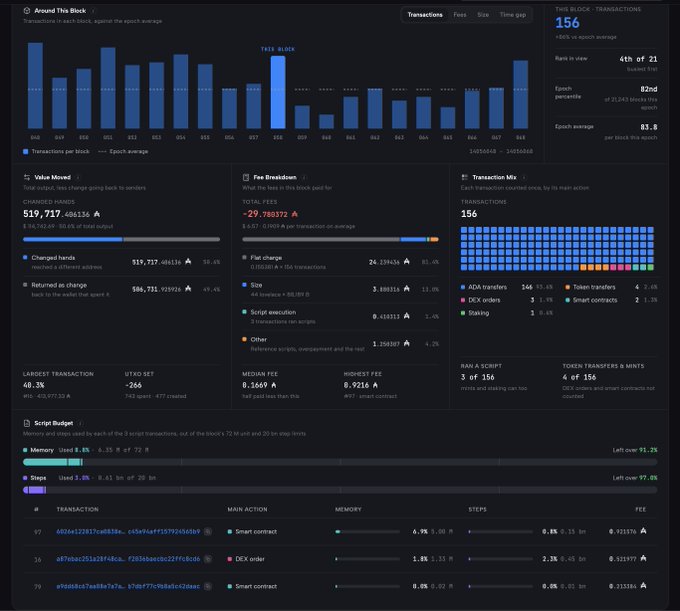Open info tooltip next to Fee Breakdown
Image resolution: width=680 pixels, height=611 pixels.
click(304, 177)
